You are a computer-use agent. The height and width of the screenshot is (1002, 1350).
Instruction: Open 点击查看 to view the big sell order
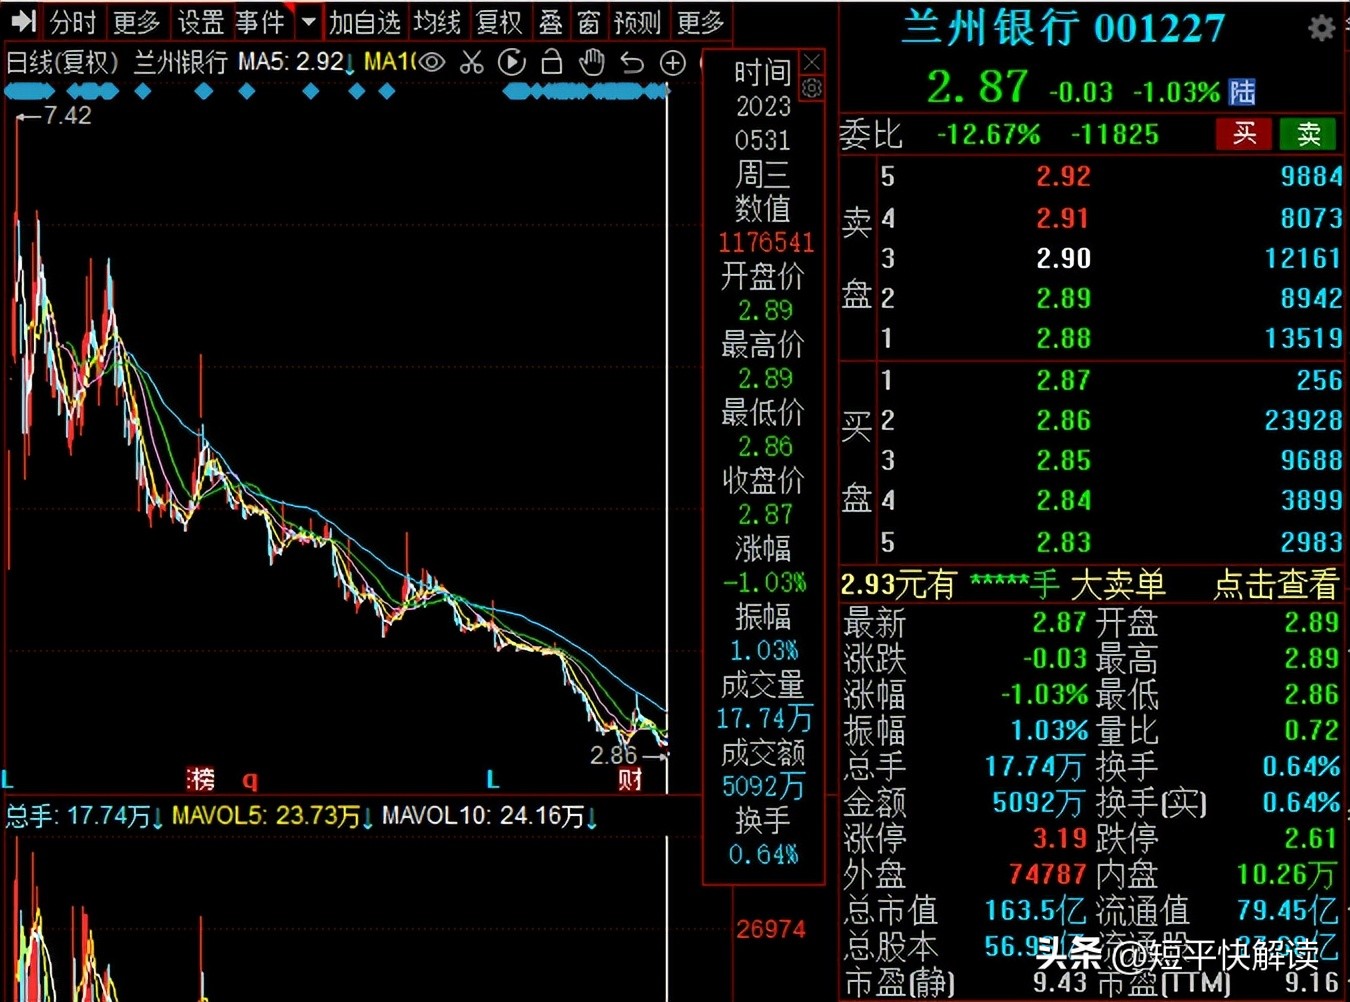click(x=1277, y=585)
